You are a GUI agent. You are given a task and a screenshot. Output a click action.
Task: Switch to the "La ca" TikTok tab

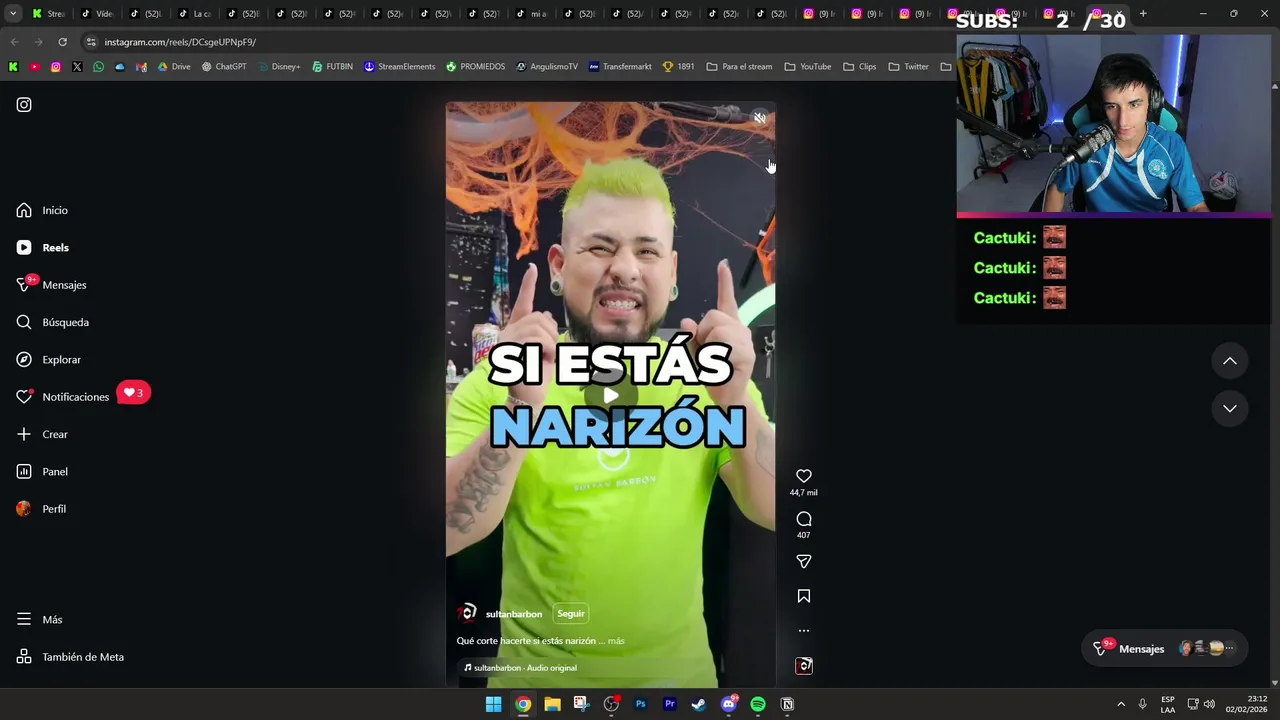pyautogui.click(x=194, y=14)
